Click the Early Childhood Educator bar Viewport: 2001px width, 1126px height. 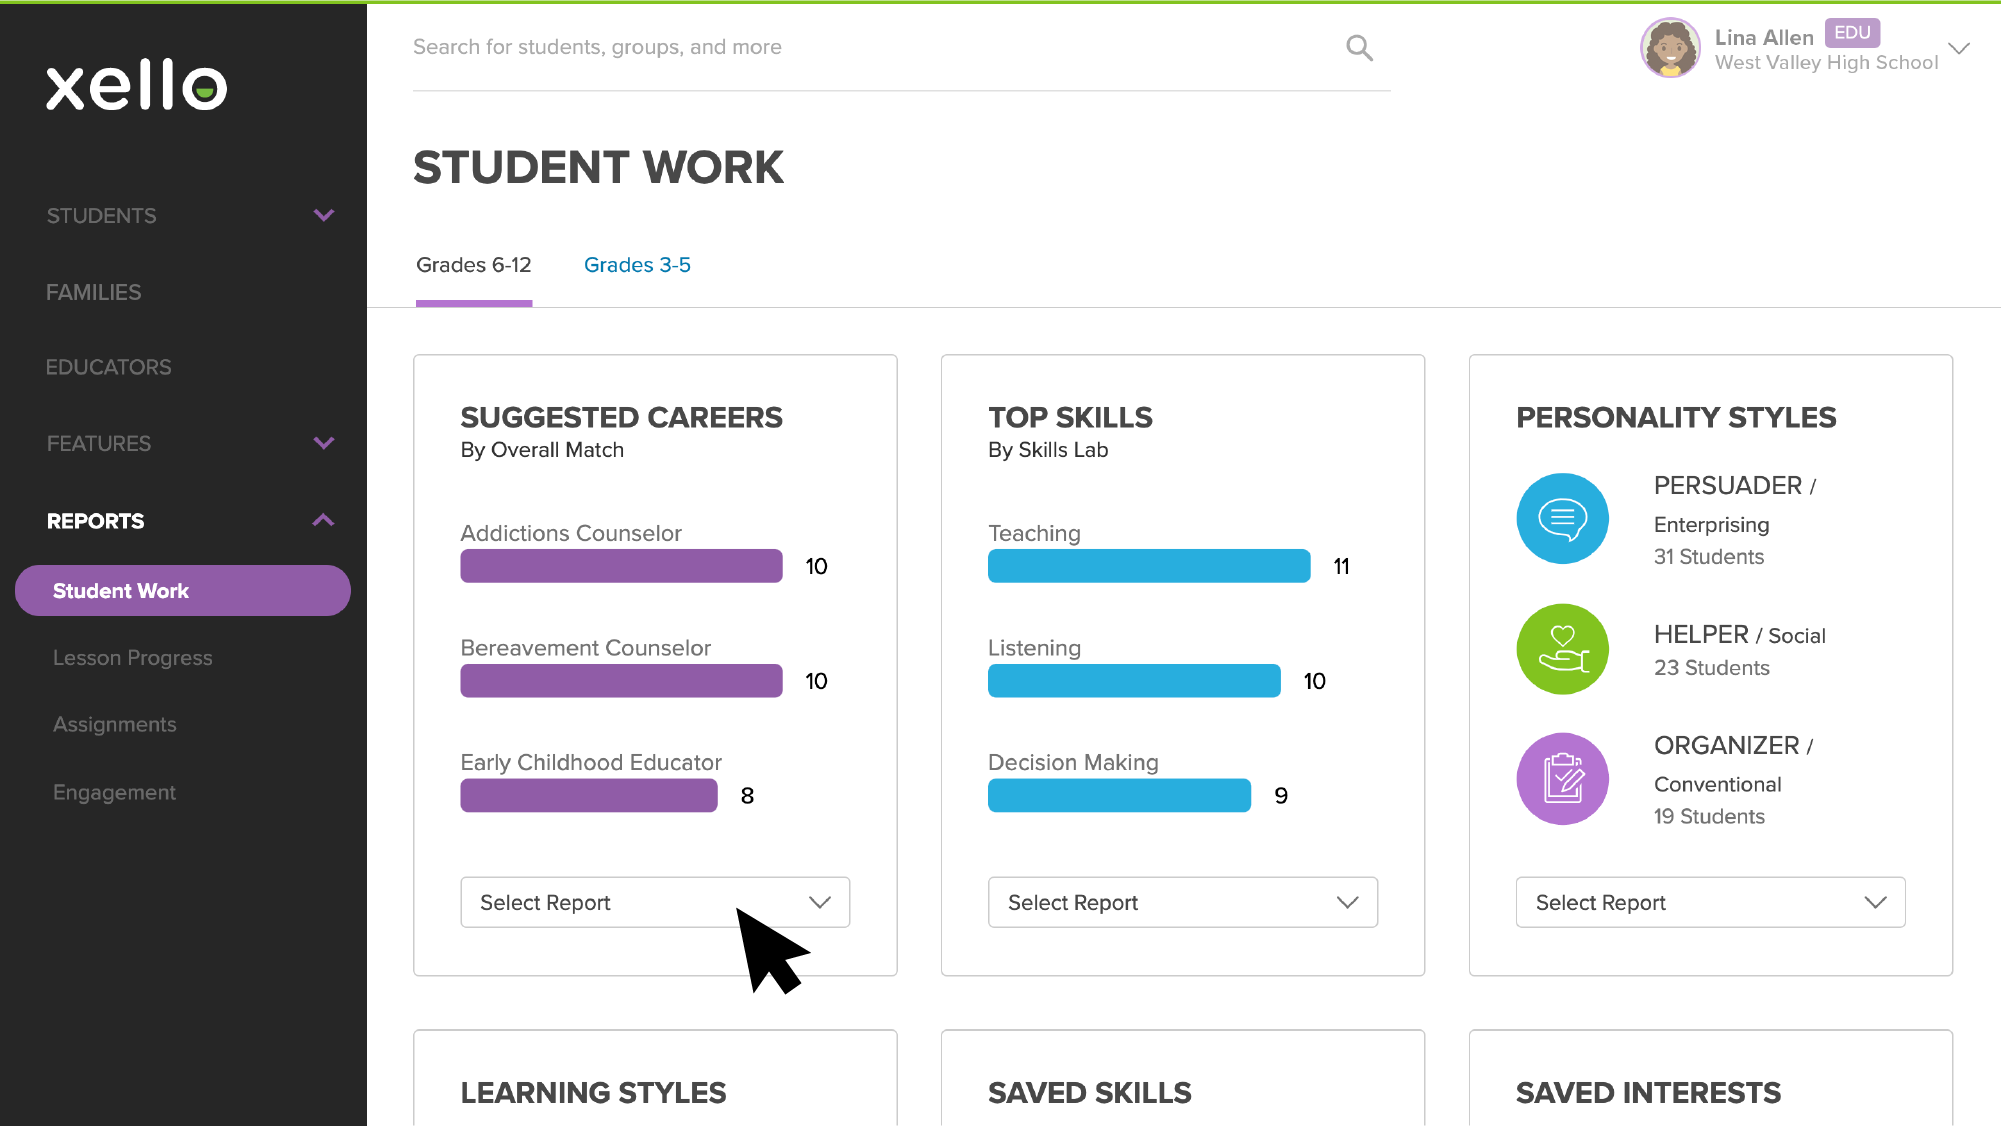point(589,795)
